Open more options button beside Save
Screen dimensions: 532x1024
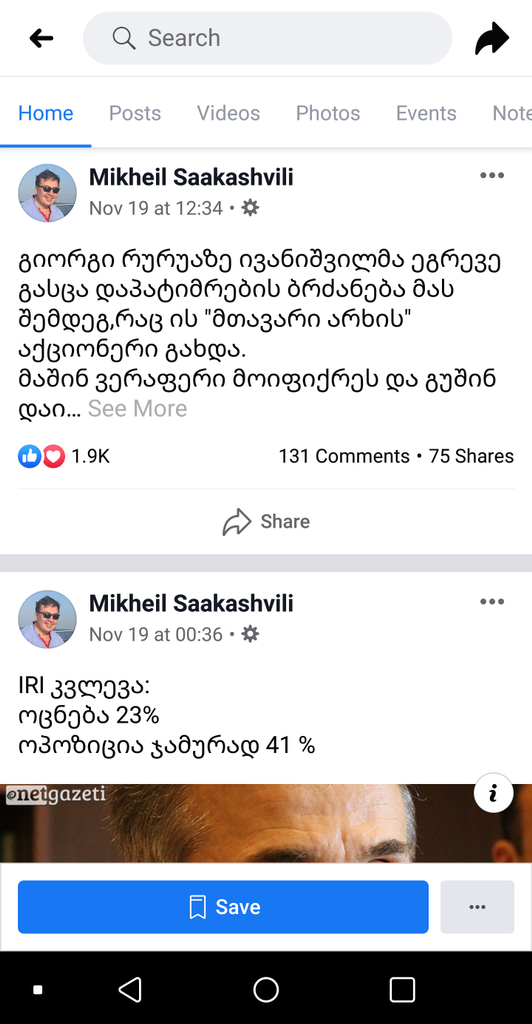click(x=477, y=907)
